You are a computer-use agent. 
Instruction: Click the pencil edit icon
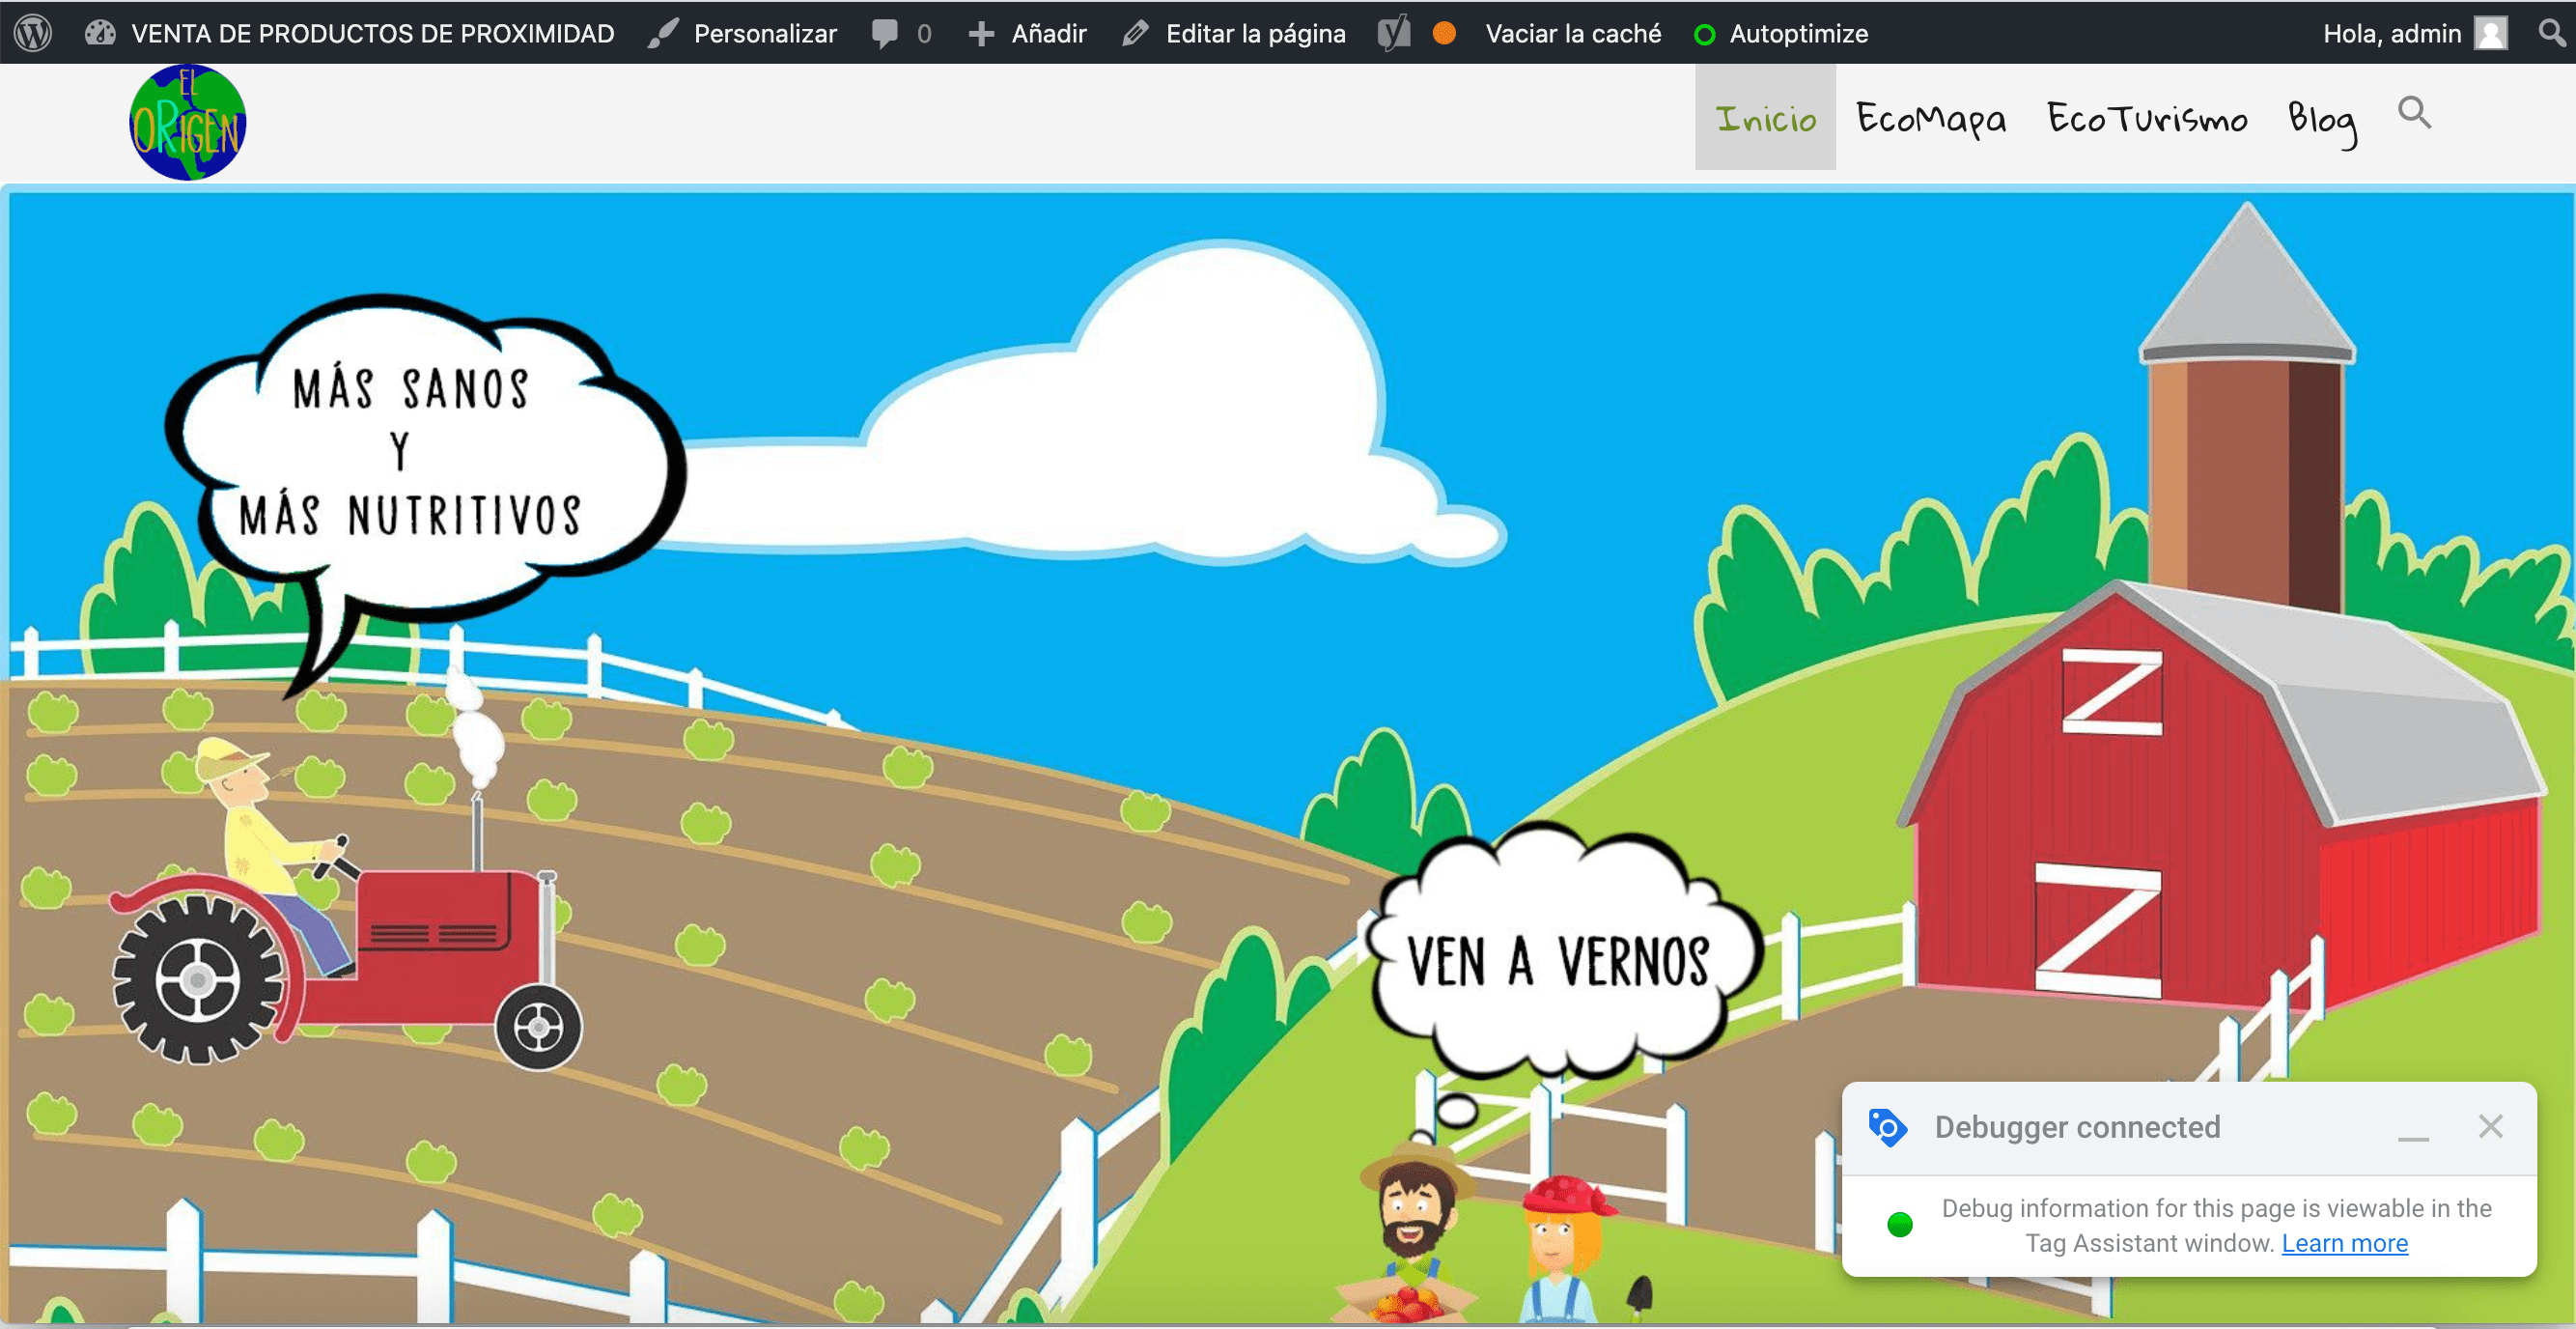click(1135, 34)
